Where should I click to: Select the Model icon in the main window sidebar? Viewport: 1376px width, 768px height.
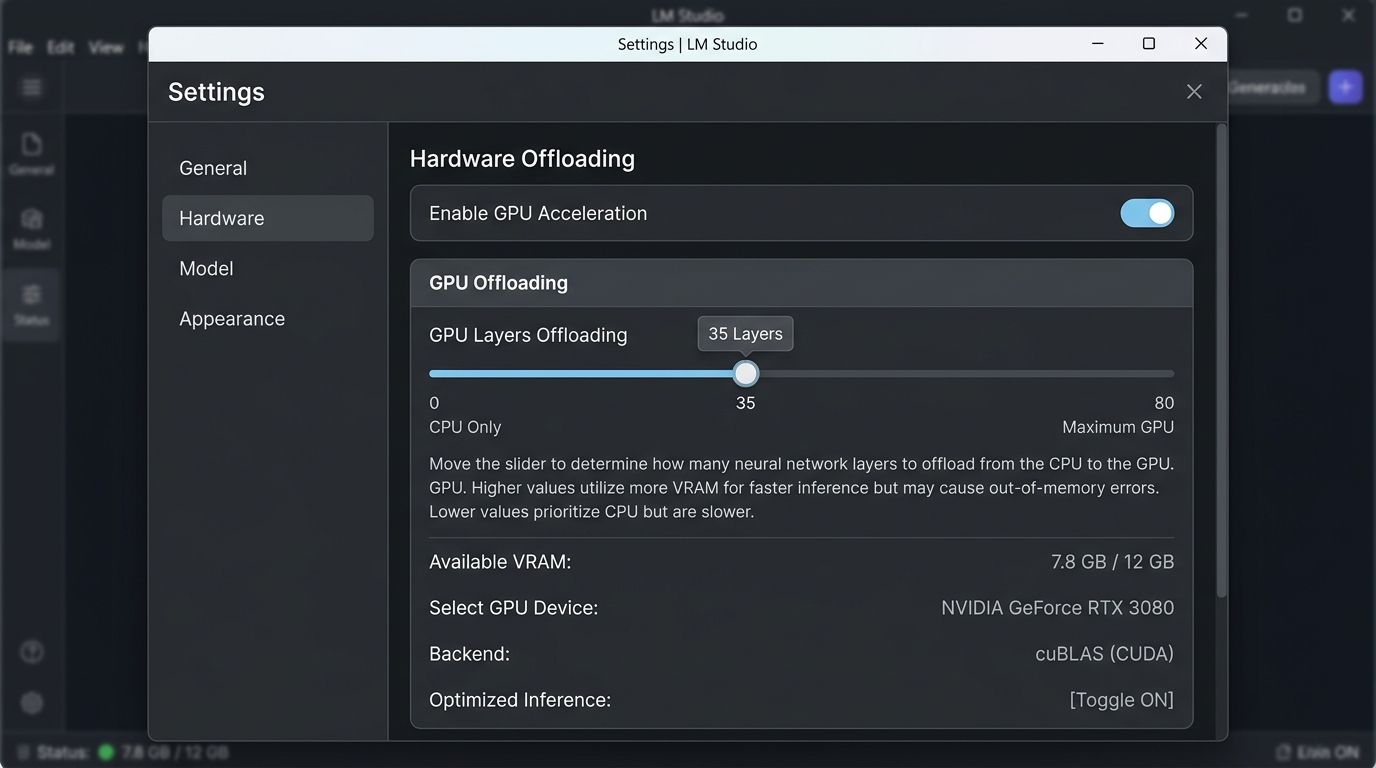(x=32, y=228)
